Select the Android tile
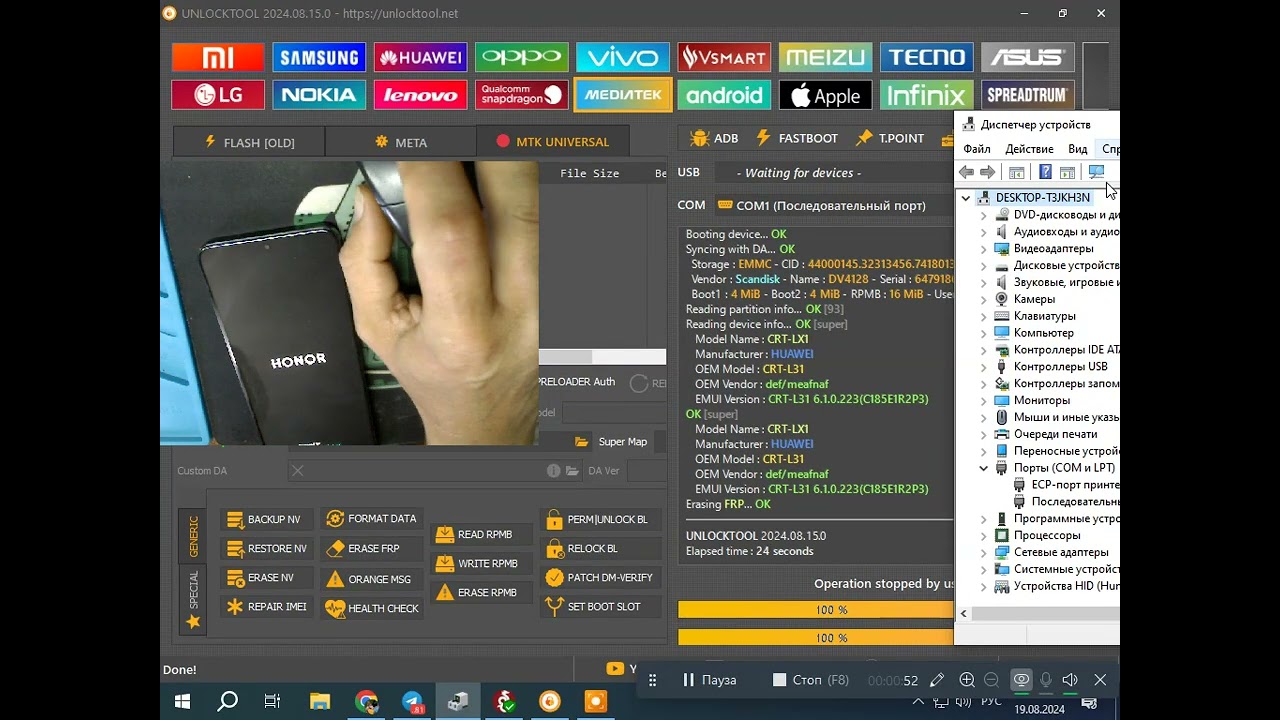Screen dimensions: 1280x720 pos(724,95)
